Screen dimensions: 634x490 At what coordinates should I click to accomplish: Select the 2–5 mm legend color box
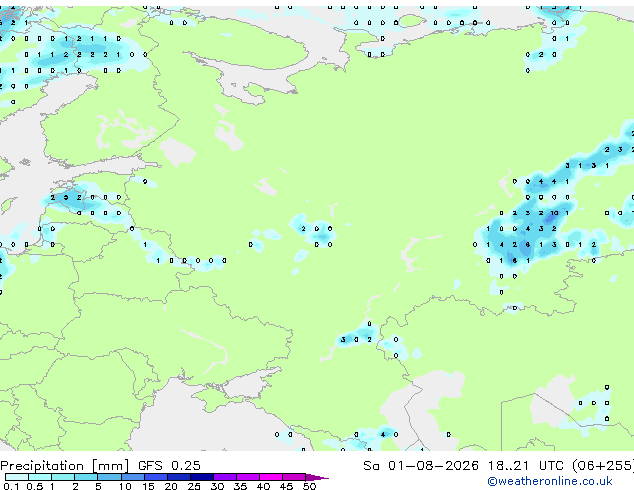[86, 477]
